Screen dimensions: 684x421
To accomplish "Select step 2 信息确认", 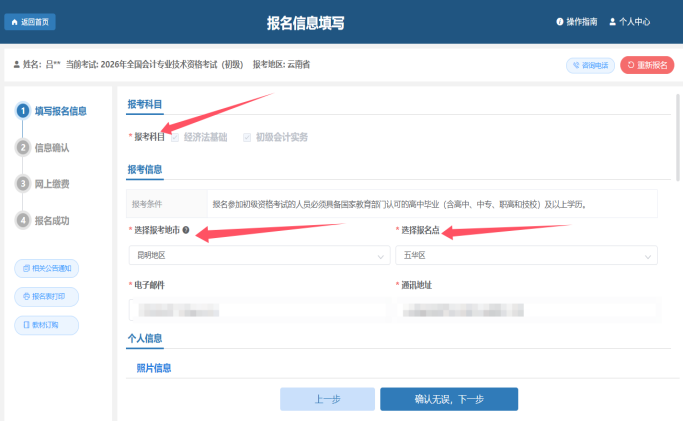I will [x=50, y=147].
